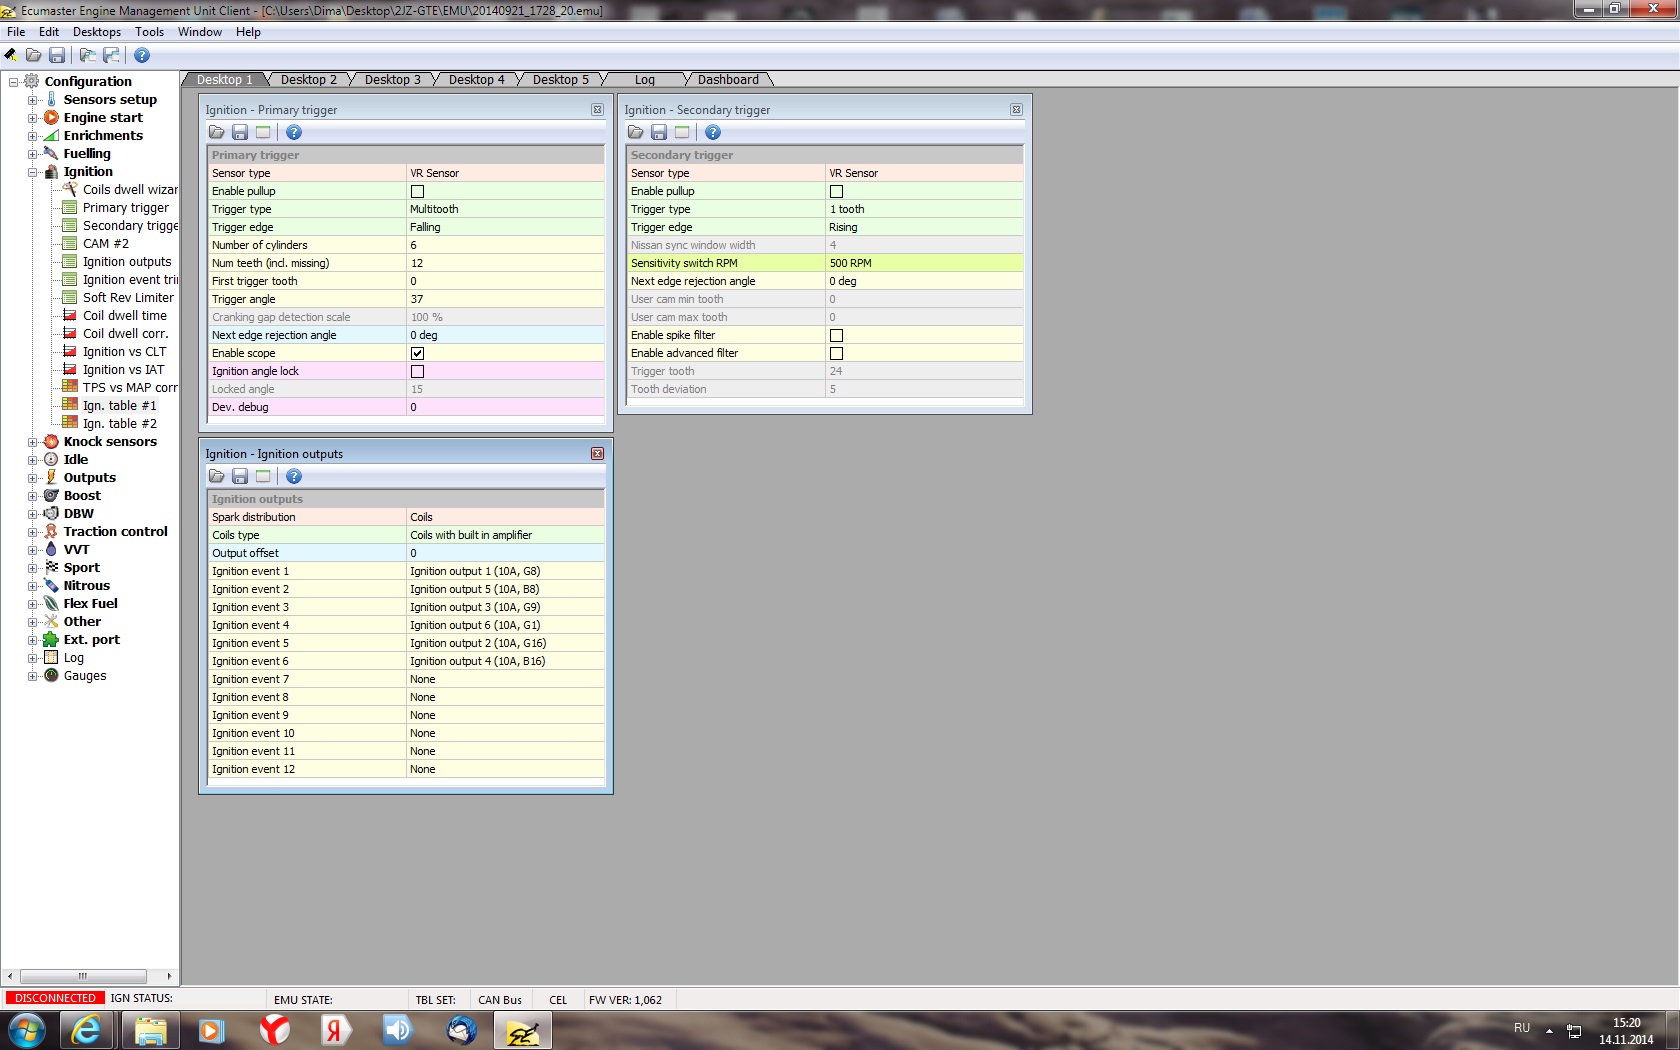1680x1050 pixels.
Task: Click open folder icon in Secondary trigger panel
Action: click(635, 132)
